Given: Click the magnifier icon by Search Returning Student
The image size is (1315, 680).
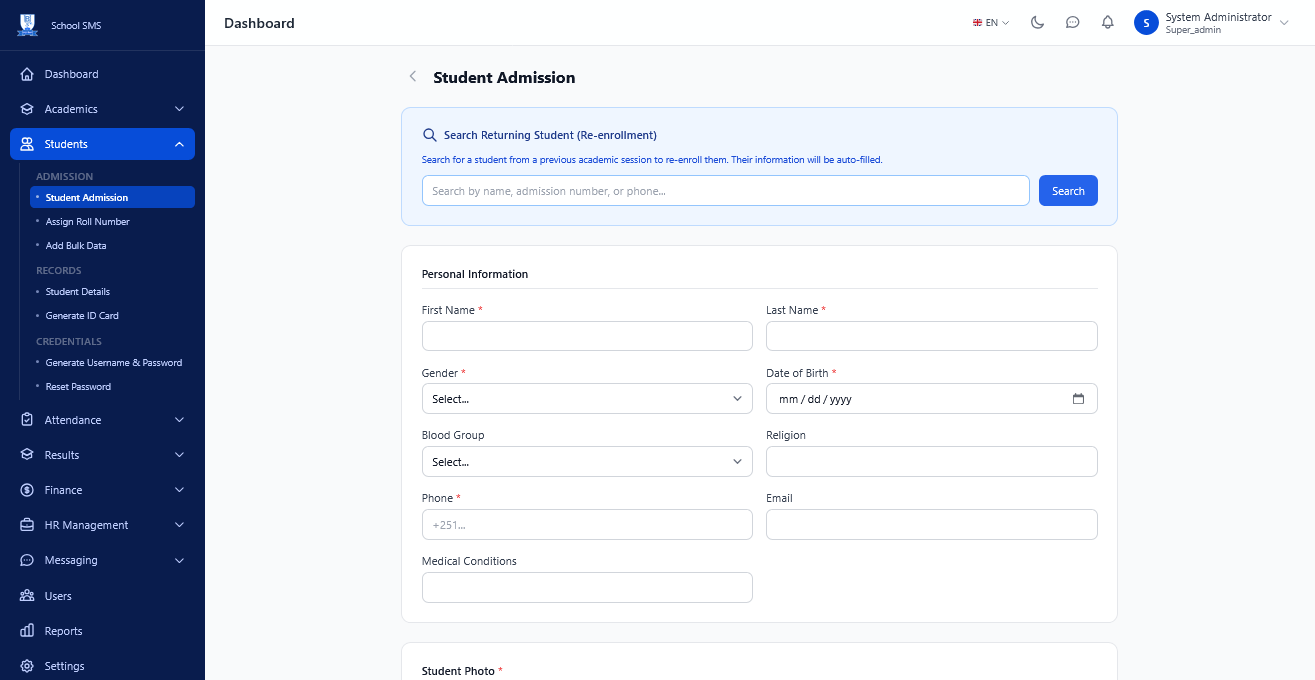Looking at the screenshot, I should (x=429, y=135).
